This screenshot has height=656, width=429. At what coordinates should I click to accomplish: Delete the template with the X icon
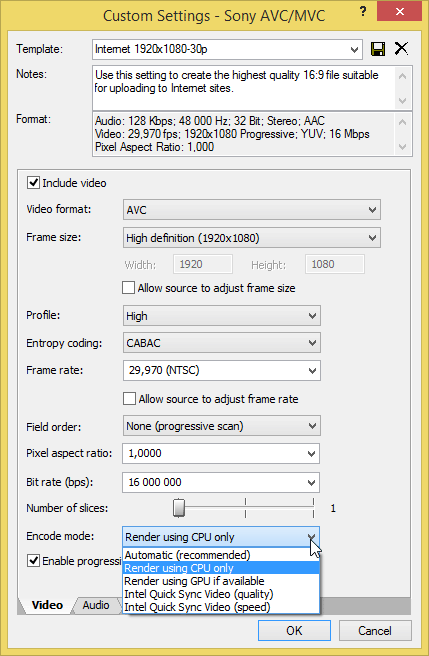click(x=401, y=49)
